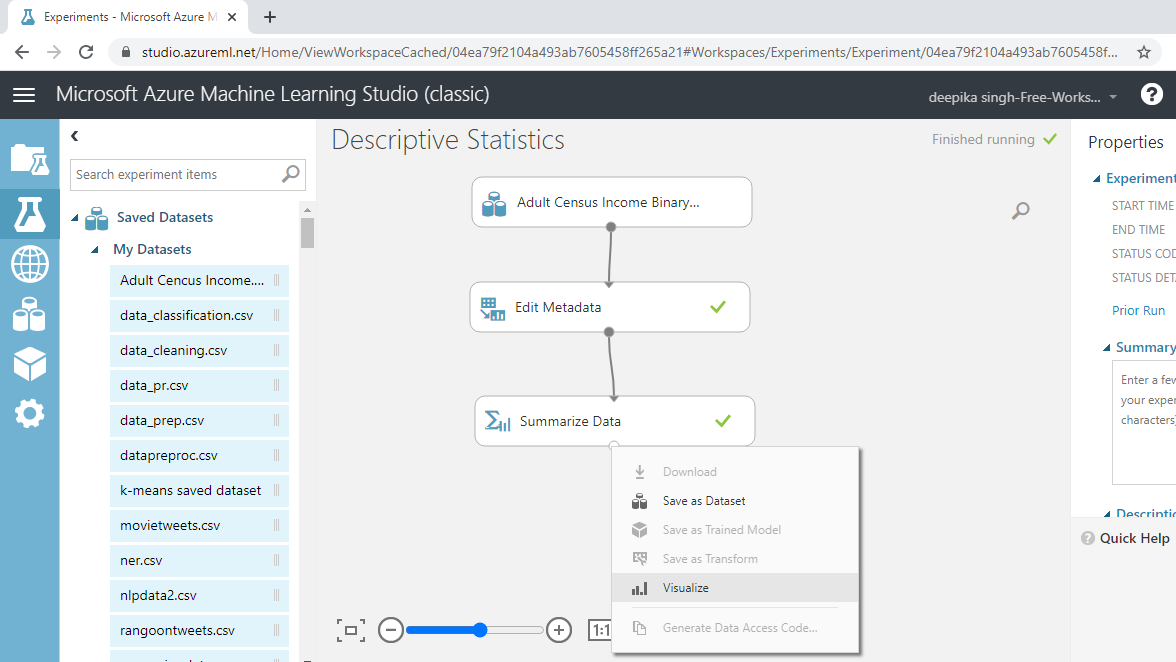The image size is (1176, 662).
Task: Click Save as Transform menu entry
Action: 735,559
